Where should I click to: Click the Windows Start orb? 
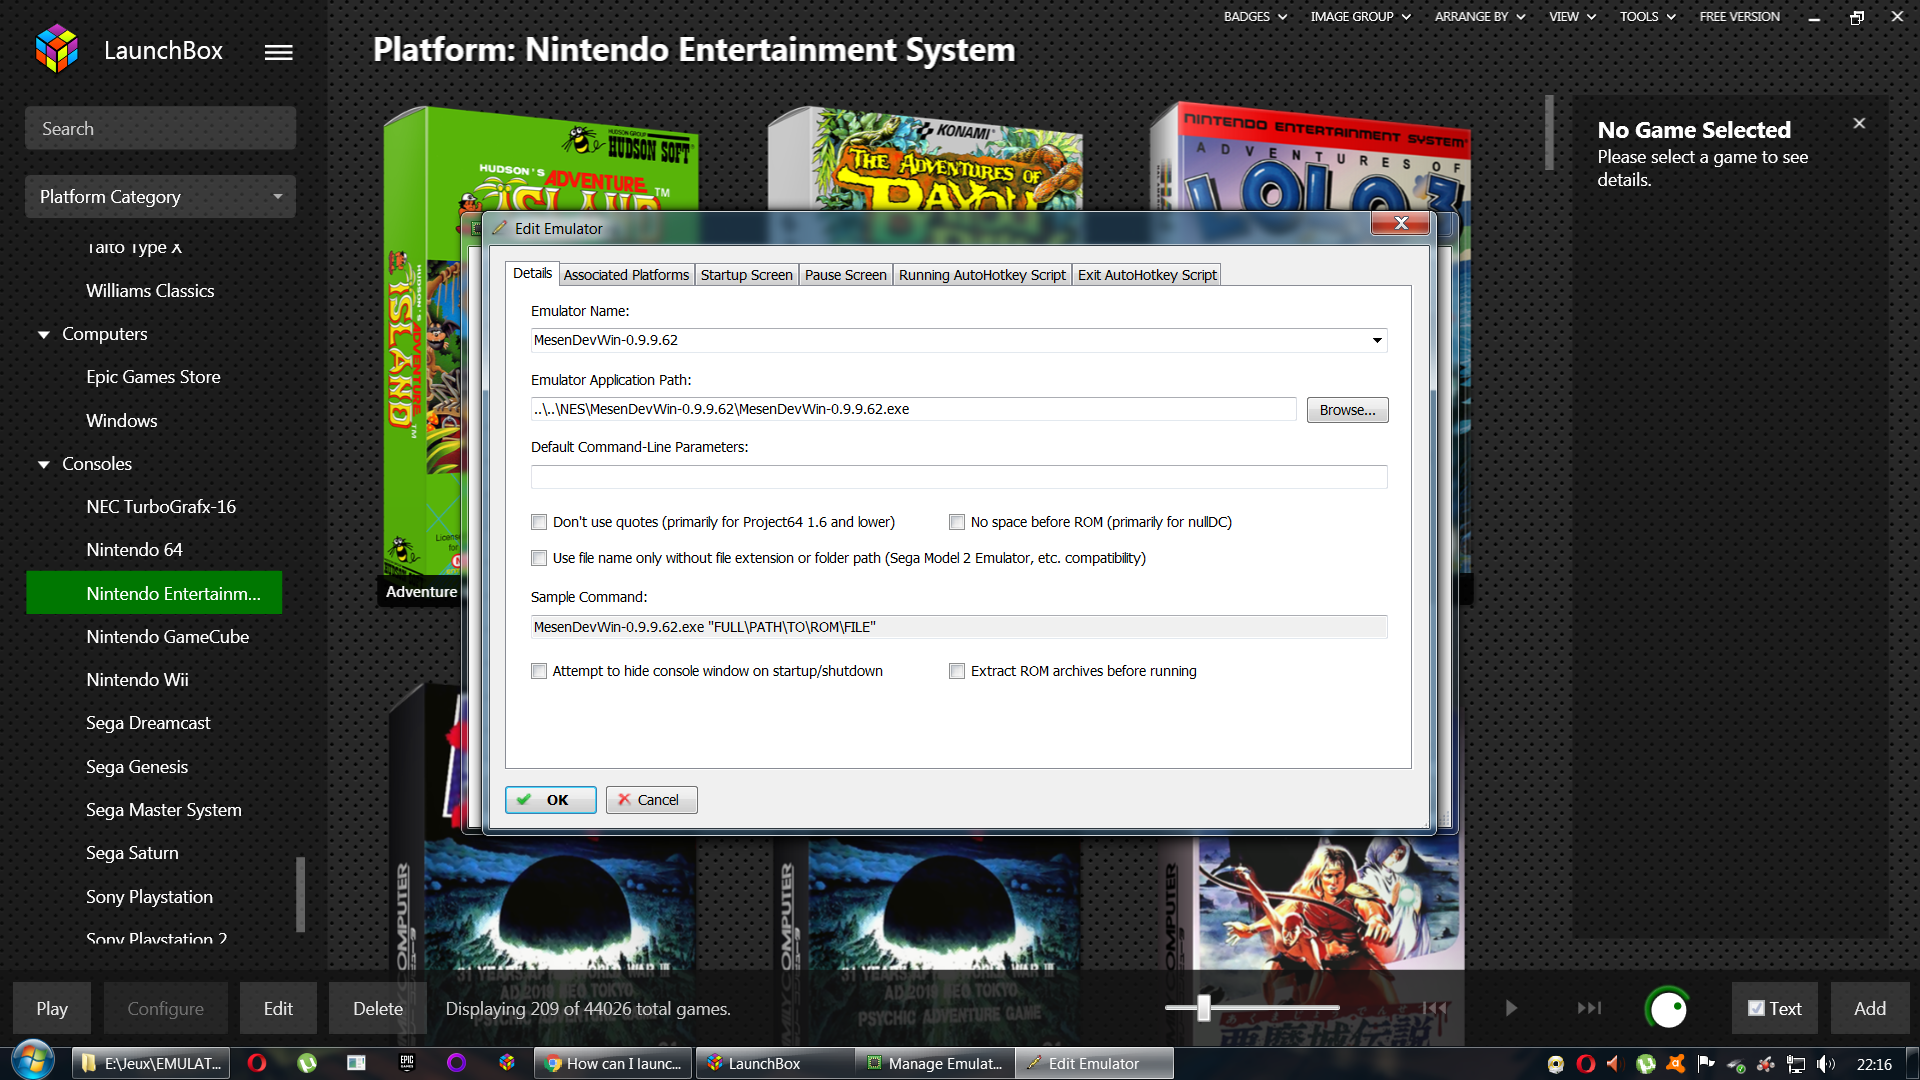tap(32, 1062)
